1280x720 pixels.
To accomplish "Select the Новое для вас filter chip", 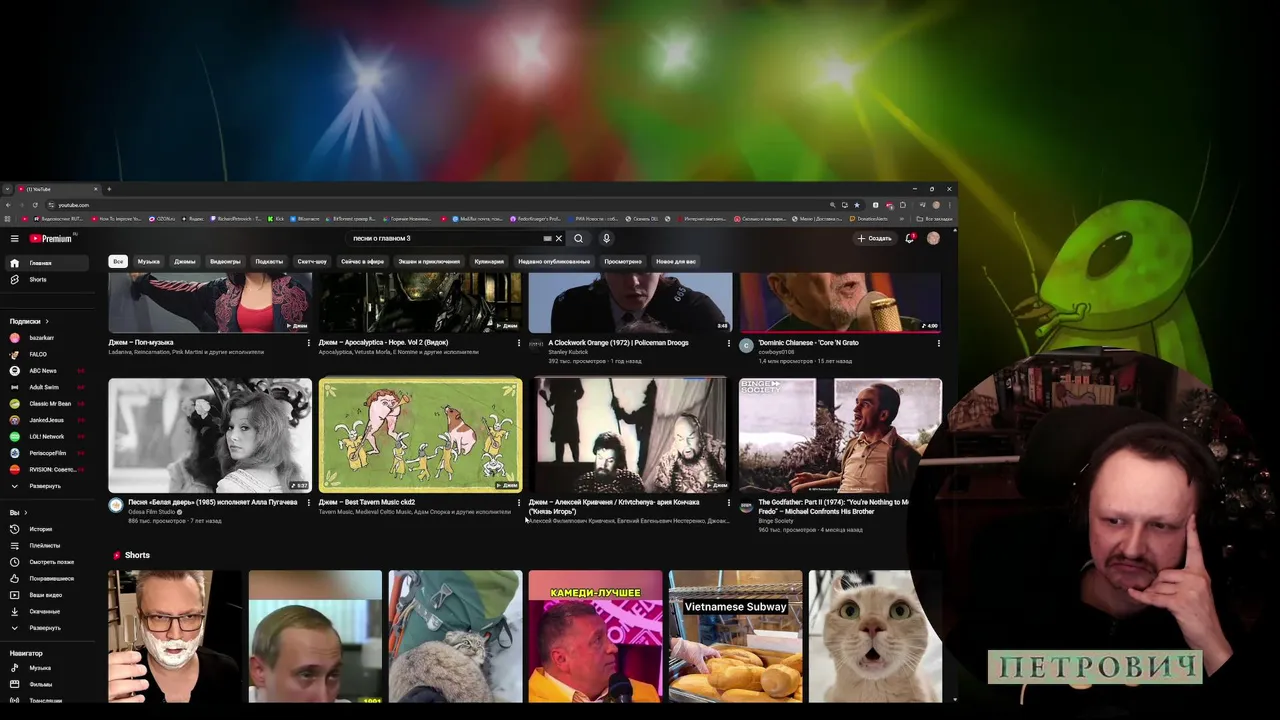I will pos(676,261).
